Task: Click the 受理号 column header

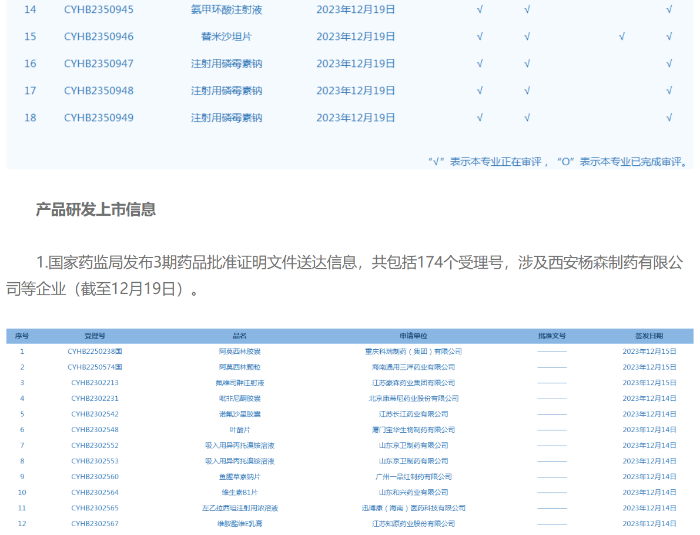Action: coord(95,336)
